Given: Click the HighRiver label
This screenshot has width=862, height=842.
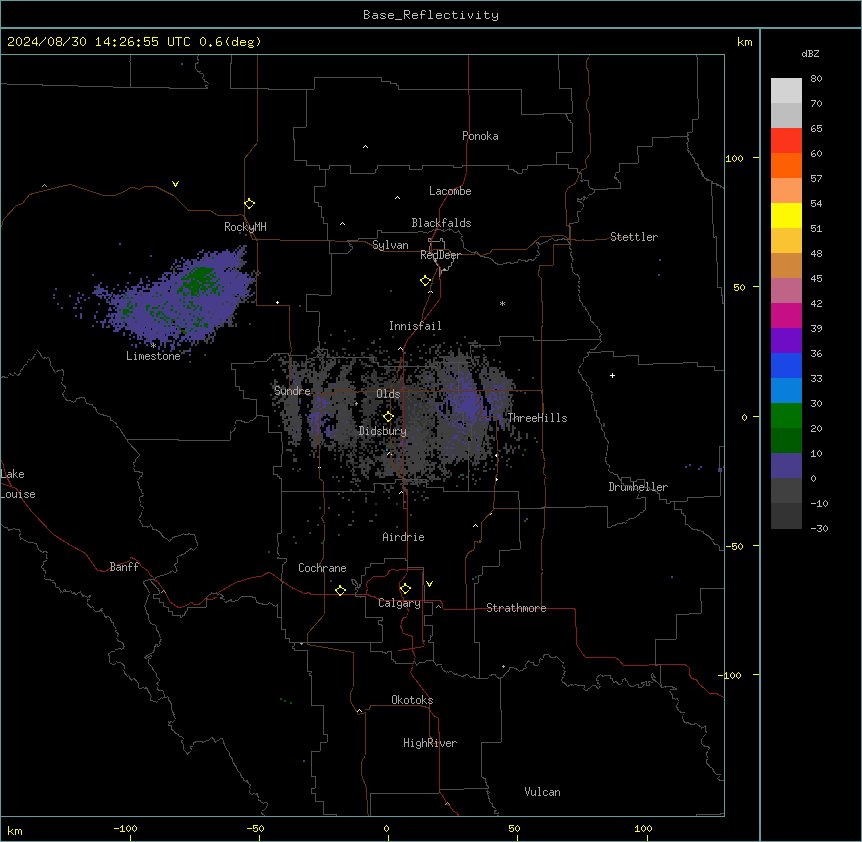Looking at the screenshot, I should 430,743.
